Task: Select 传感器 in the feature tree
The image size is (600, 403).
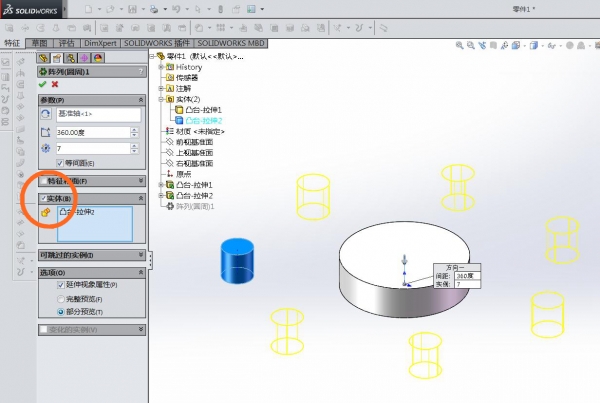Action: pyautogui.click(x=187, y=78)
